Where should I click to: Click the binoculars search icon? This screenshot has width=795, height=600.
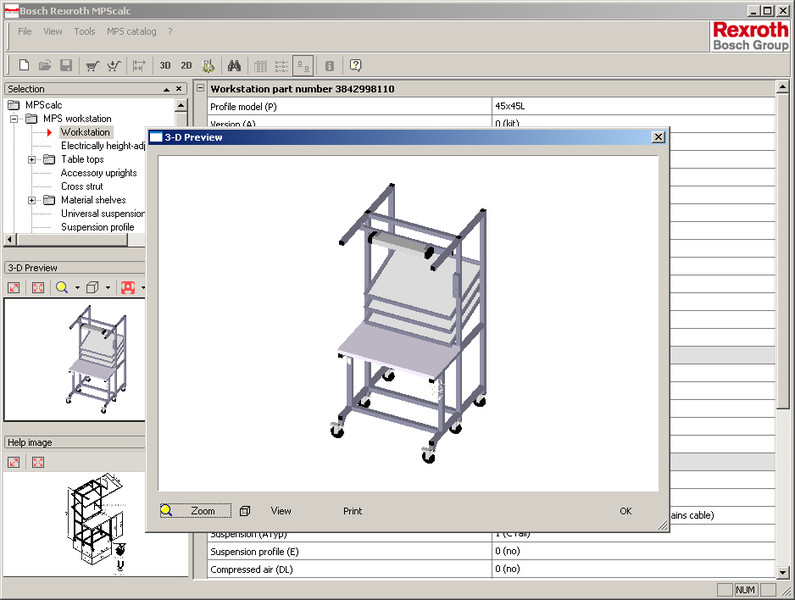233,66
